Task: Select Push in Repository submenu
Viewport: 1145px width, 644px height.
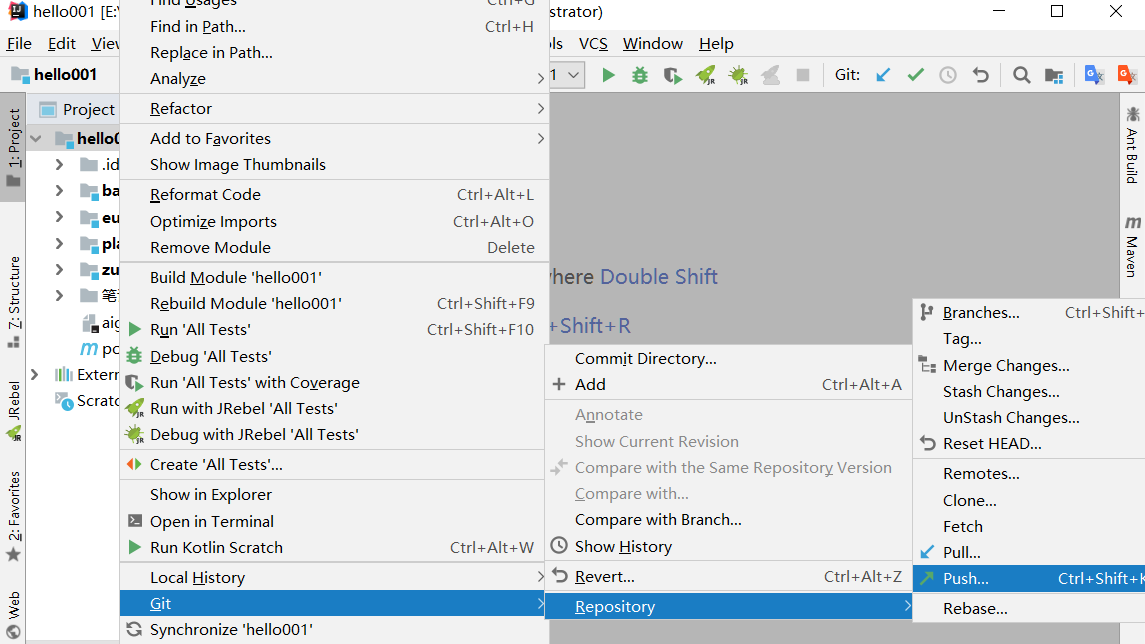Action: 1029,579
